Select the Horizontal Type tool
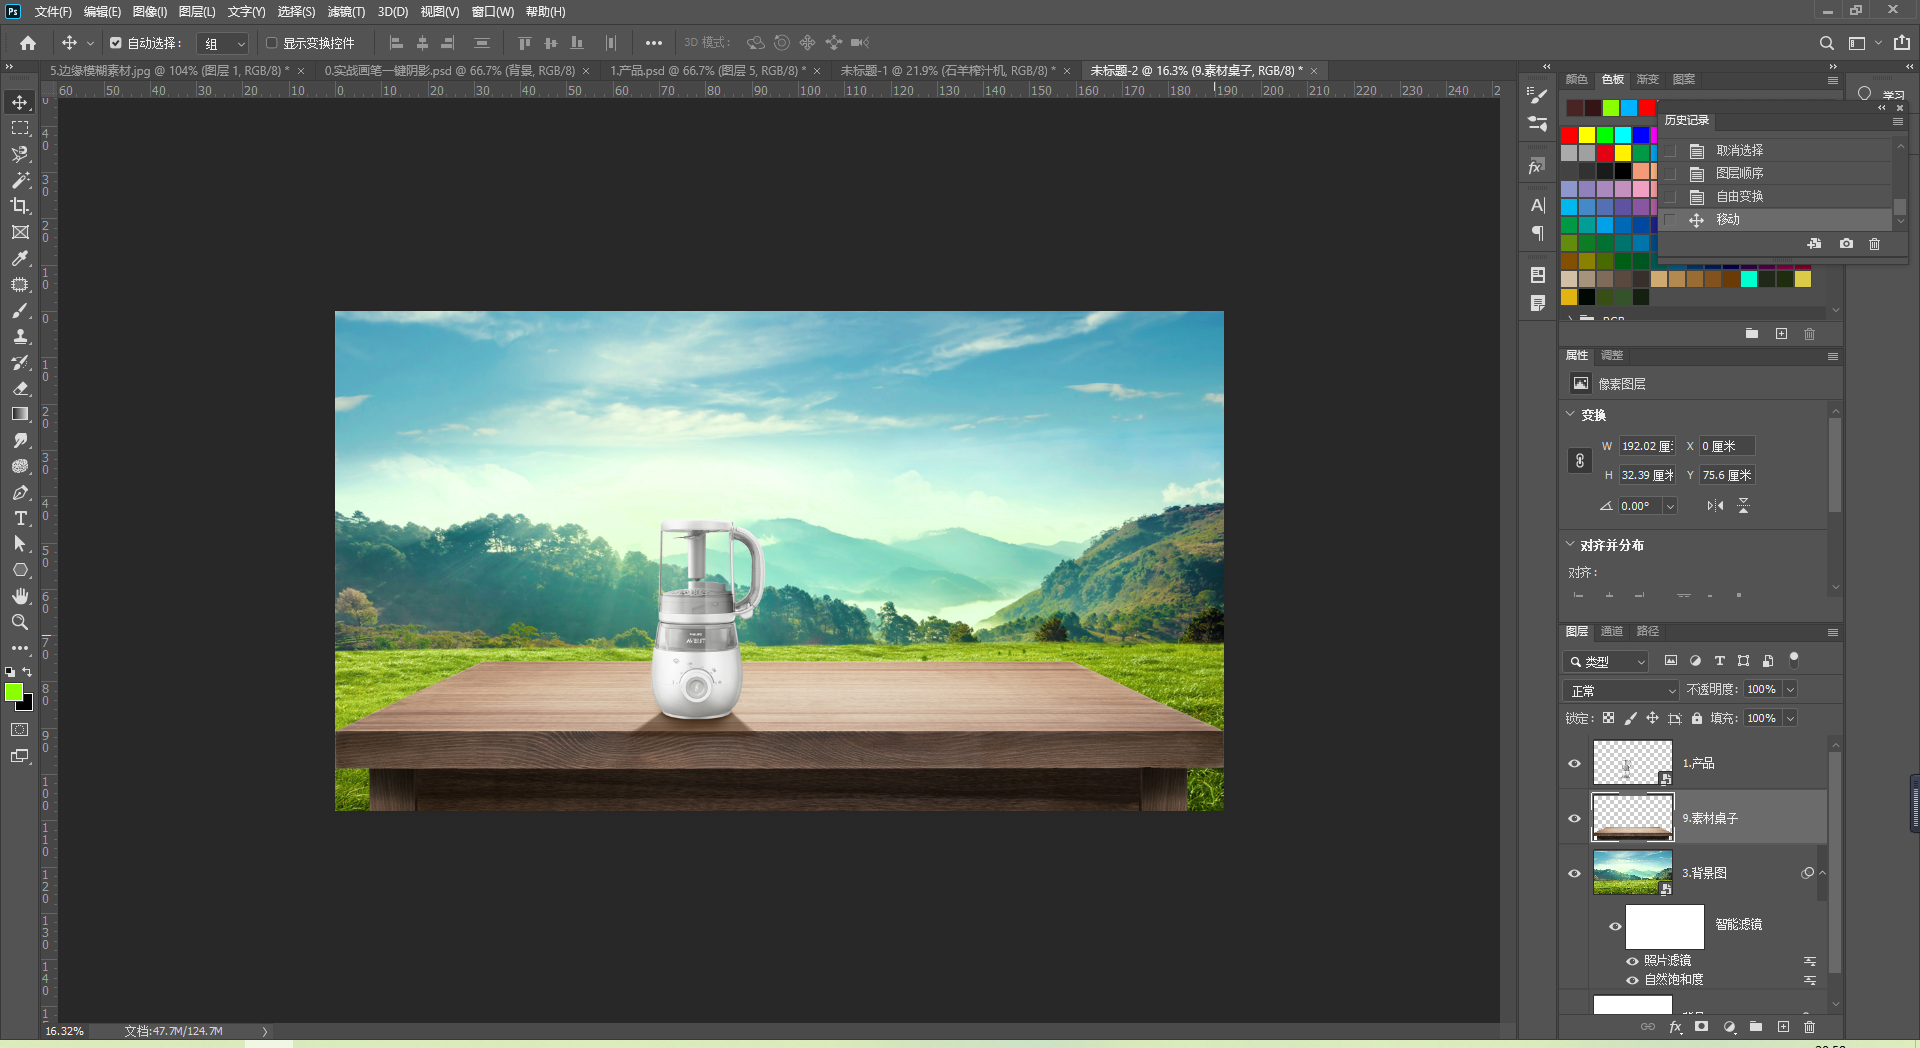This screenshot has width=1920, height=1048. (x=20, y=518)
